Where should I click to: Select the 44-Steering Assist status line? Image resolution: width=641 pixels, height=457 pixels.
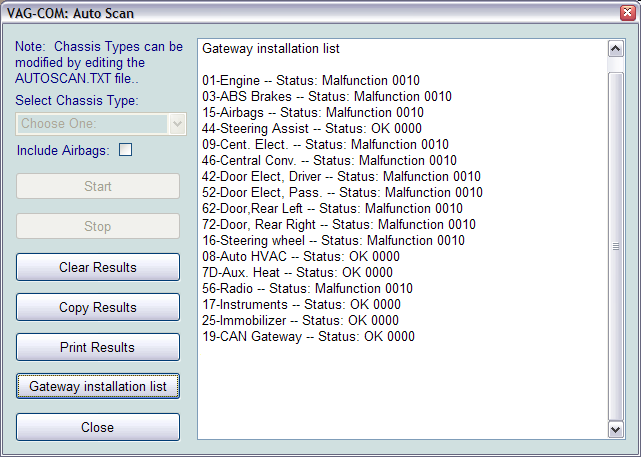tap(311, 129)
